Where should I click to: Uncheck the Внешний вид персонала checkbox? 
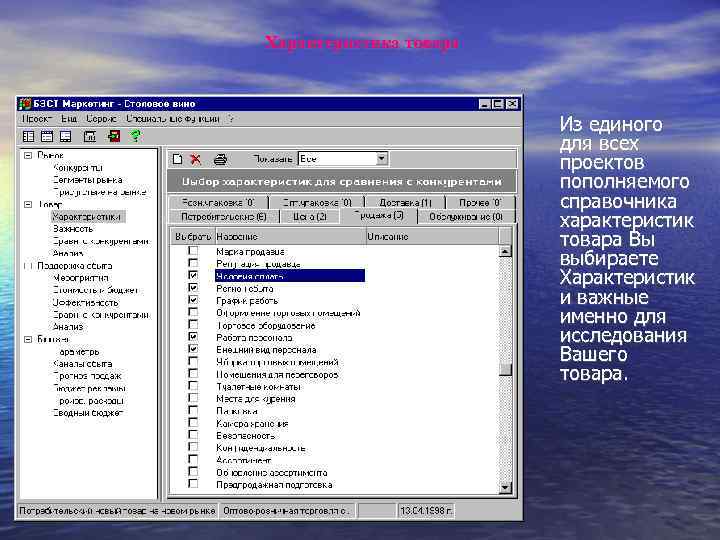point(193,349)
